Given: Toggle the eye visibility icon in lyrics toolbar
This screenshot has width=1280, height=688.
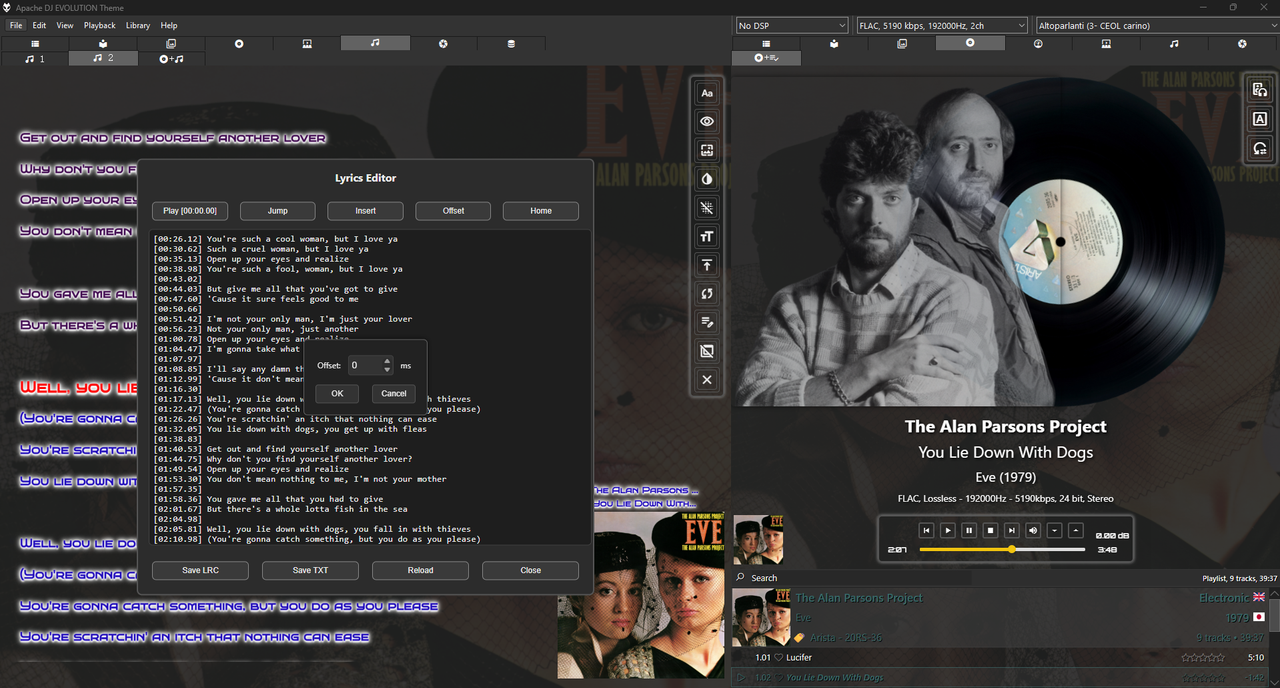Looking at the screenshot, I should [x=707, y=121].
